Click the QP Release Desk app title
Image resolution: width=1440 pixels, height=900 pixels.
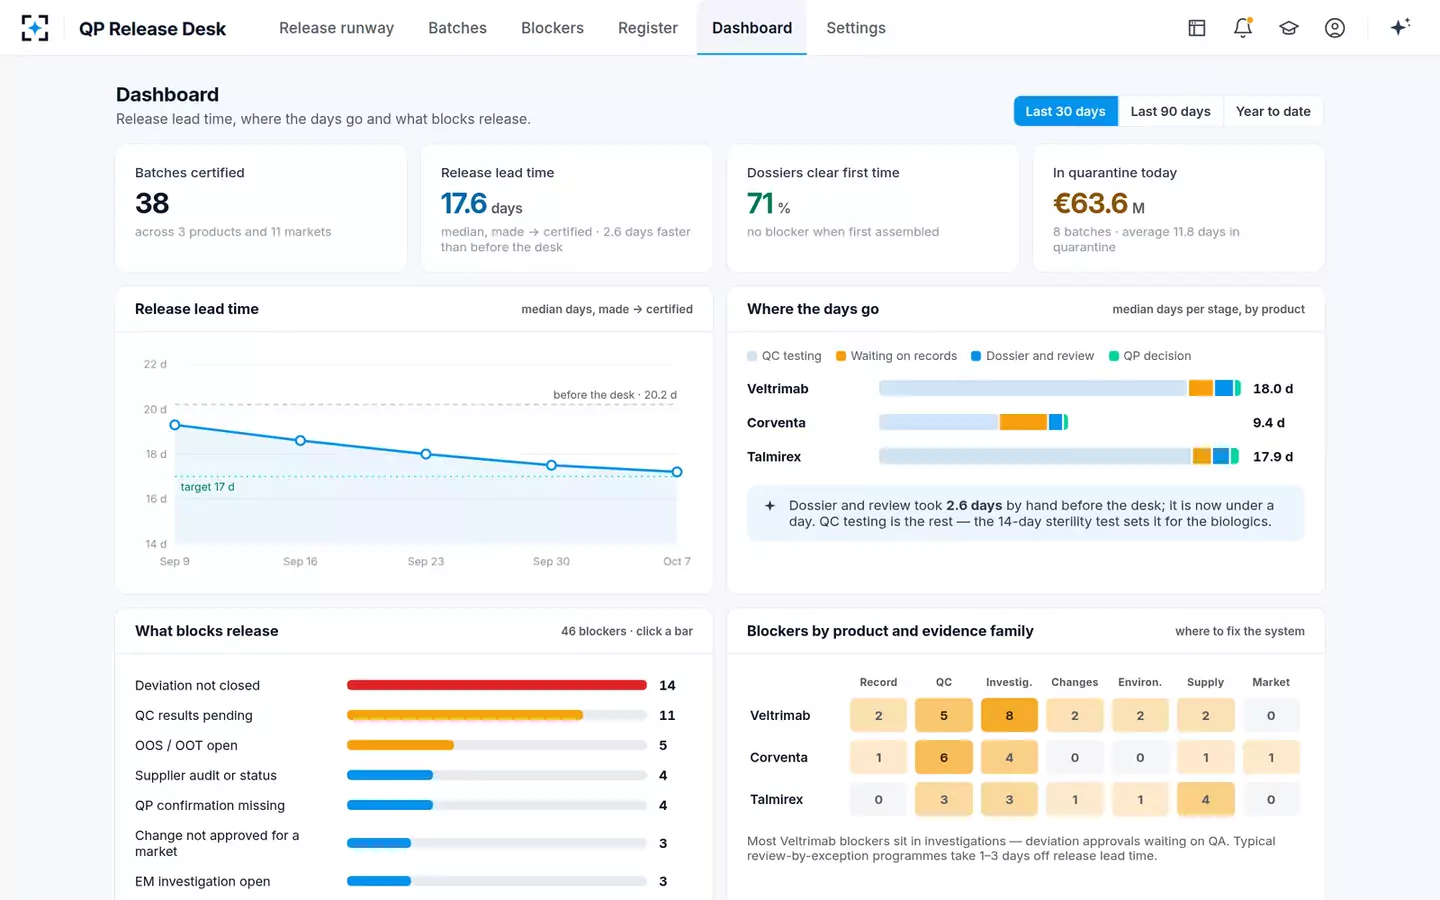coord(152,29)
